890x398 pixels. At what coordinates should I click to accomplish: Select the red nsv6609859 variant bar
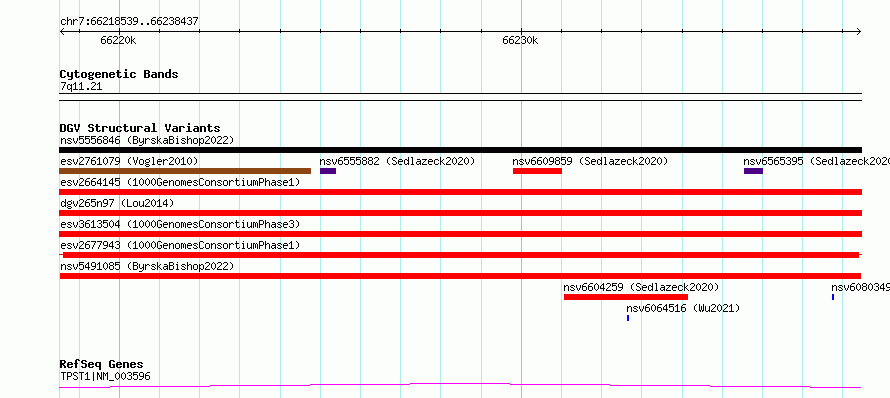[538, 171]
